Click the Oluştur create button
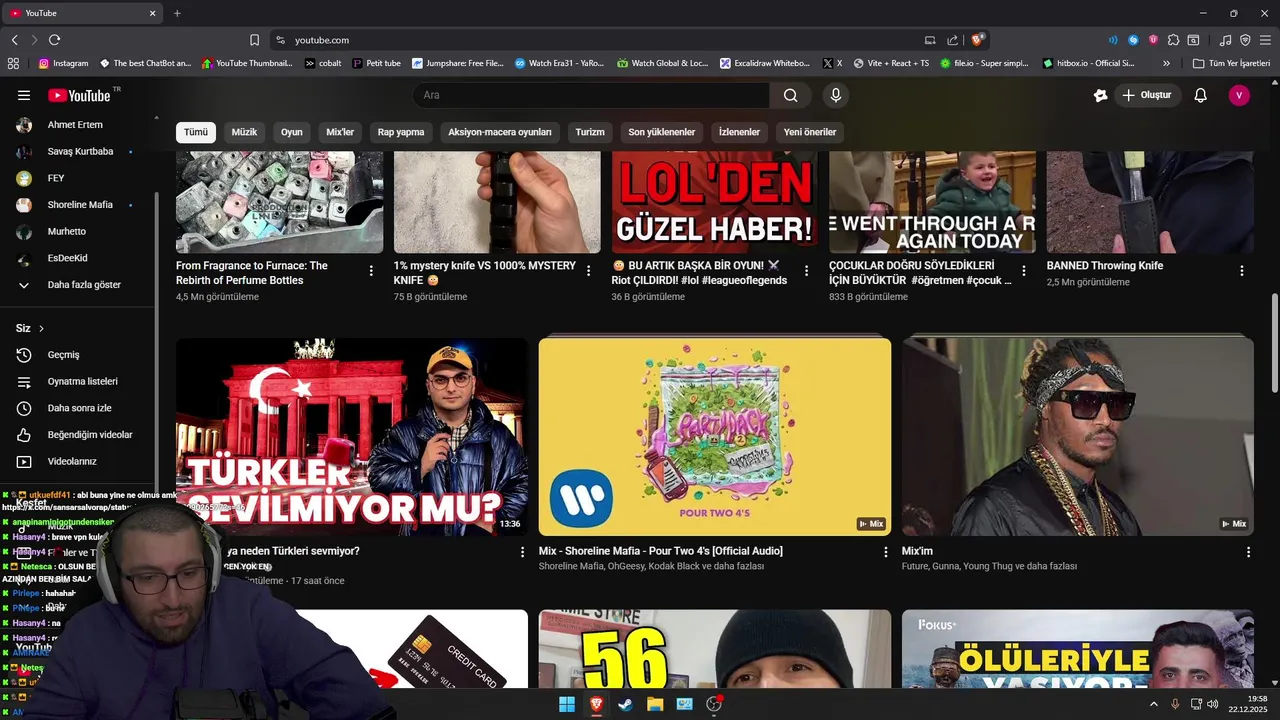1280x720 pixels. [x=1147, y=95]
